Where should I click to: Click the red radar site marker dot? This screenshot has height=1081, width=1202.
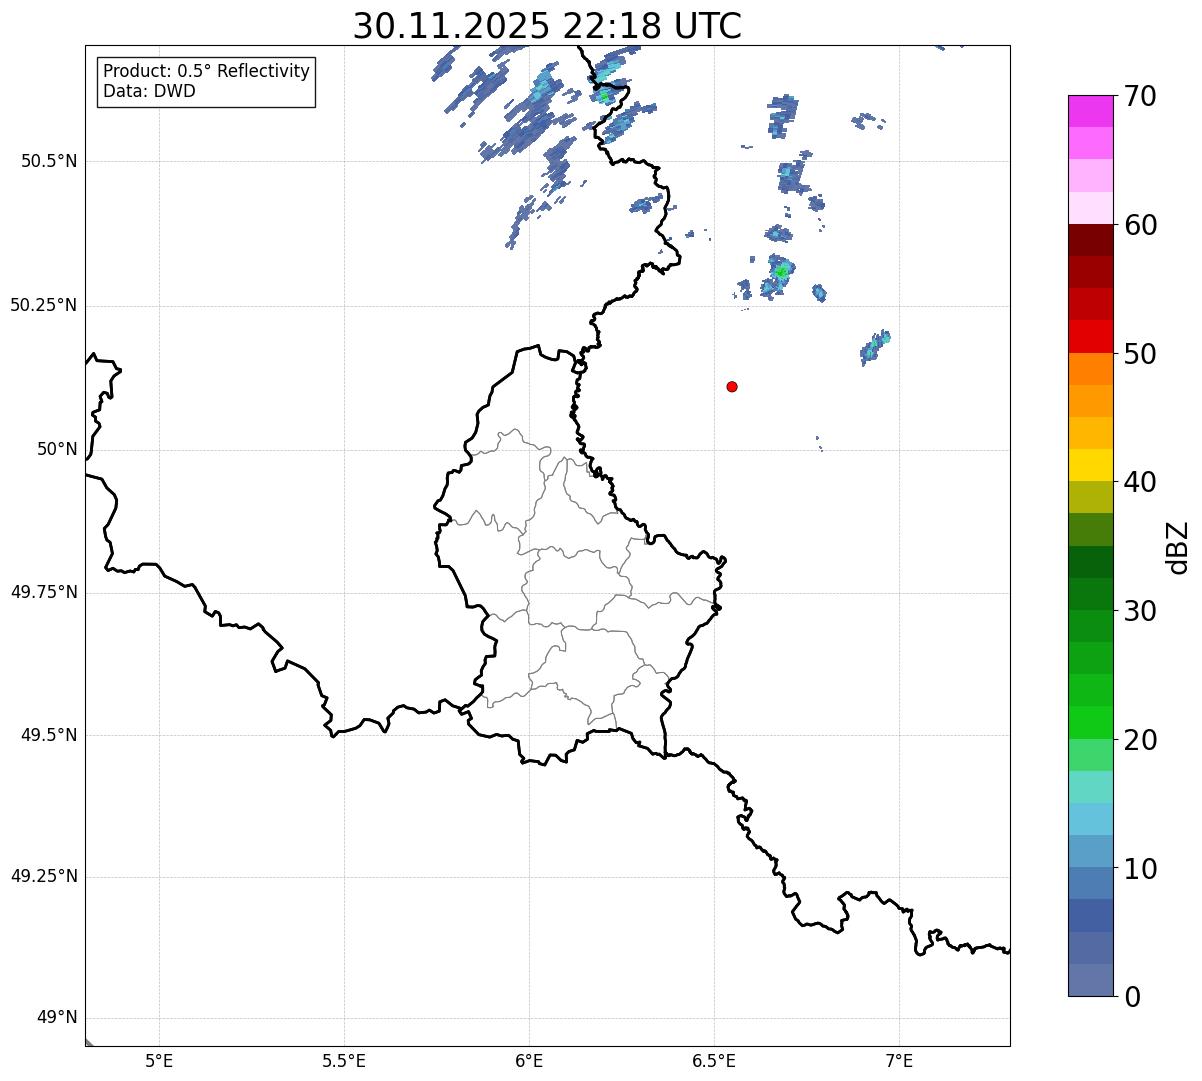click(x=732, y=386)
